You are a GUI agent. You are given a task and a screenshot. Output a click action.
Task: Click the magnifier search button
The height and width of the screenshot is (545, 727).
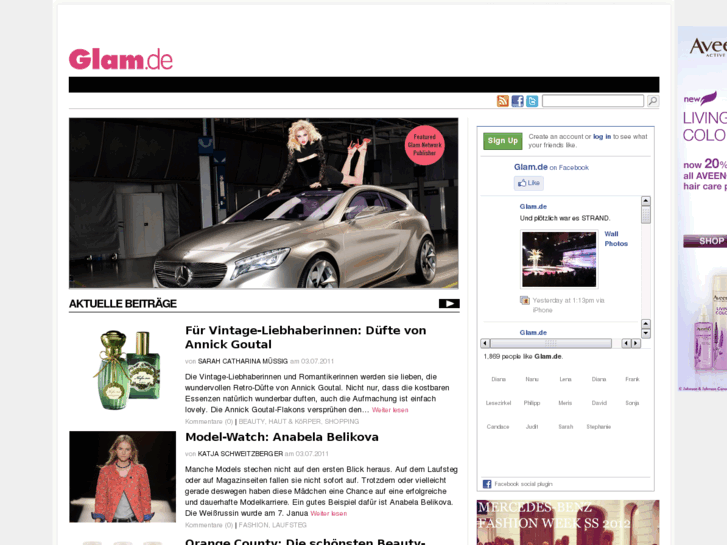click(x=653, y=101)
